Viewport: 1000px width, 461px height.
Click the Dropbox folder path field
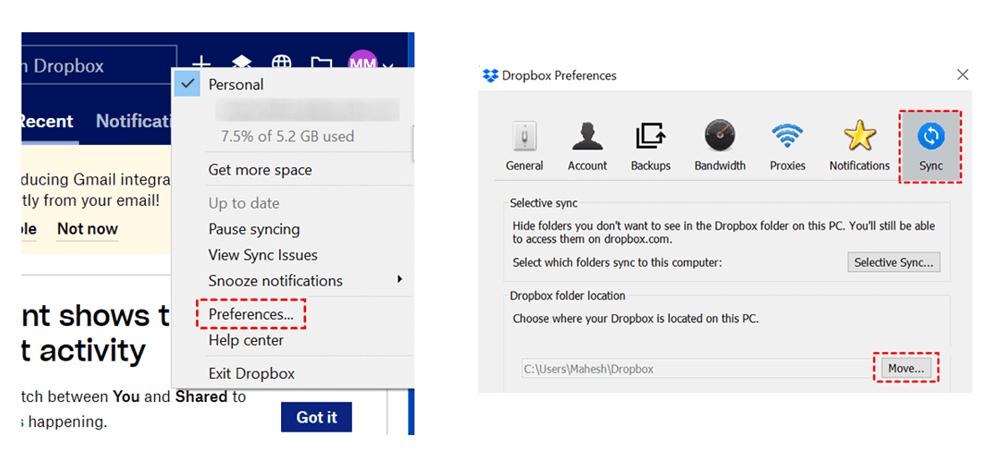pyautogui.click(x=696, y=369)
